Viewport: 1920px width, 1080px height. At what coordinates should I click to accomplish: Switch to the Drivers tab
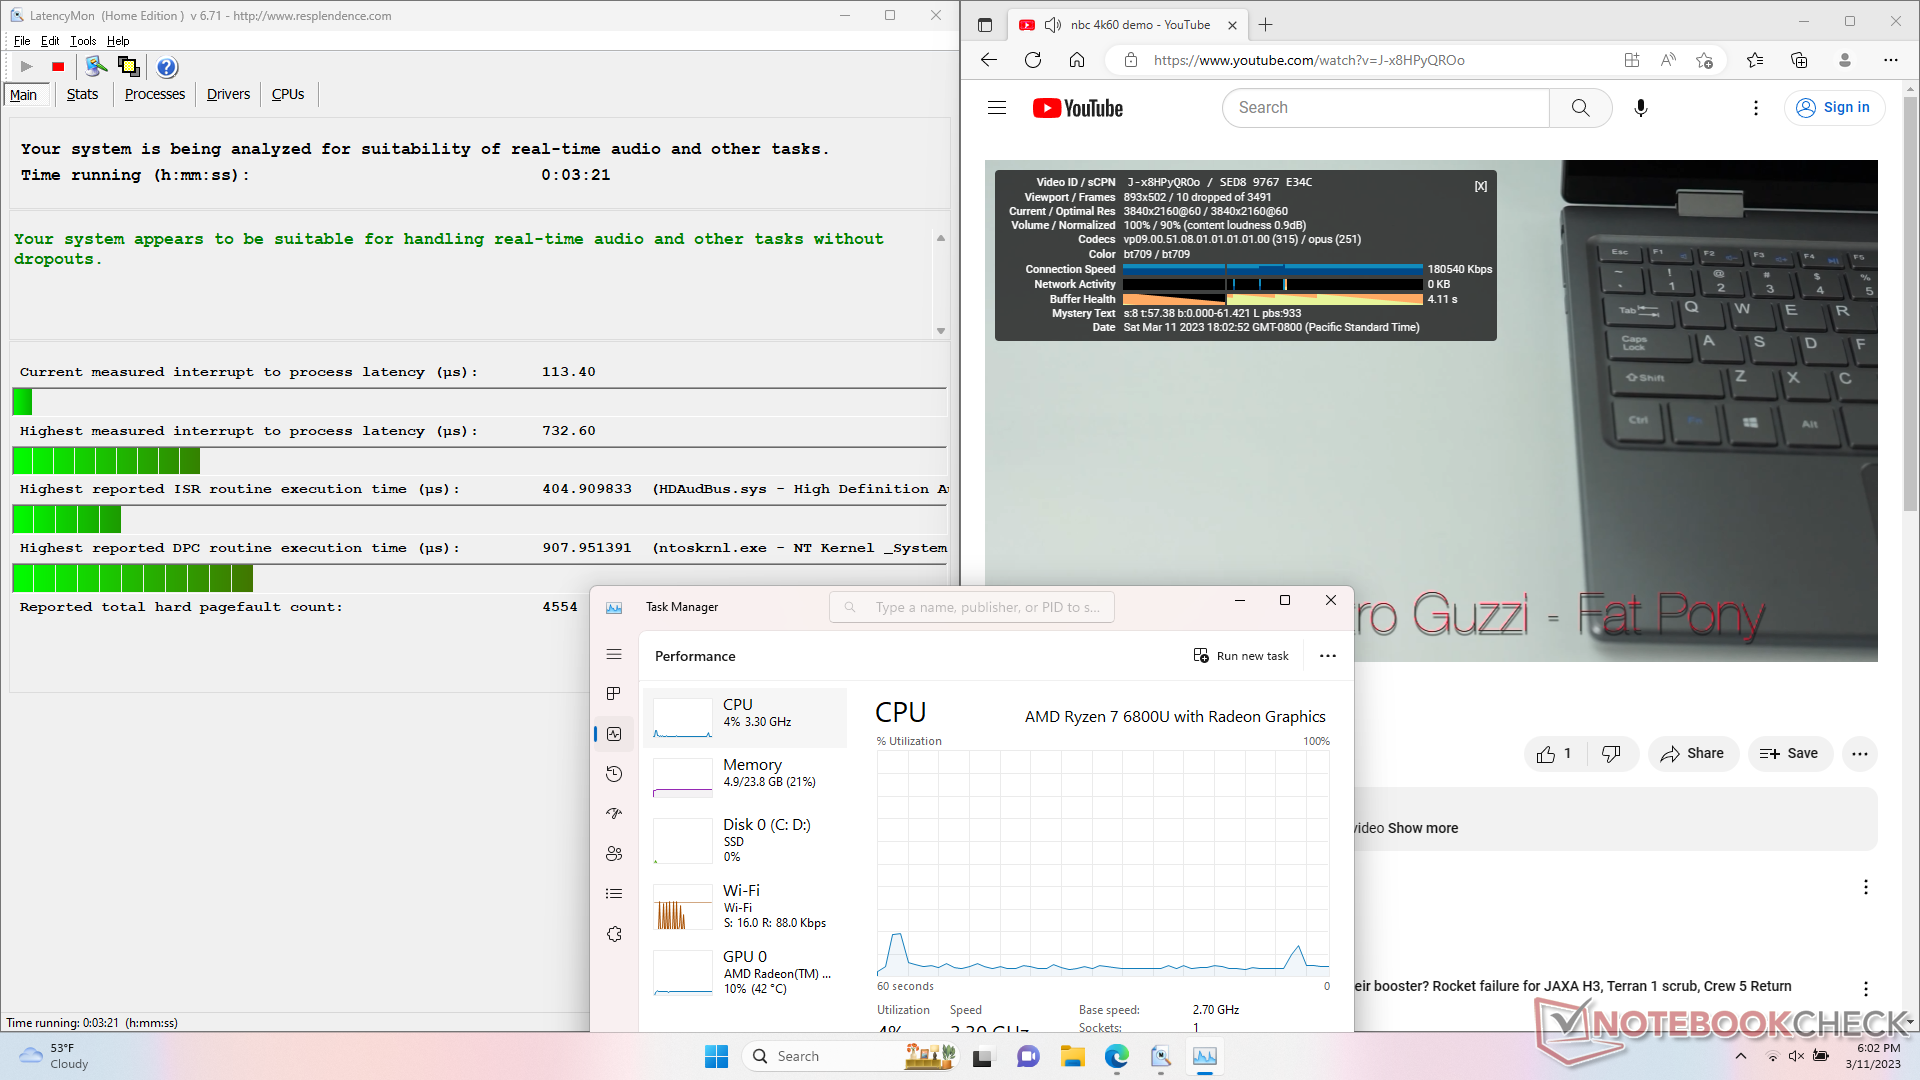click(x=228, y=94)
